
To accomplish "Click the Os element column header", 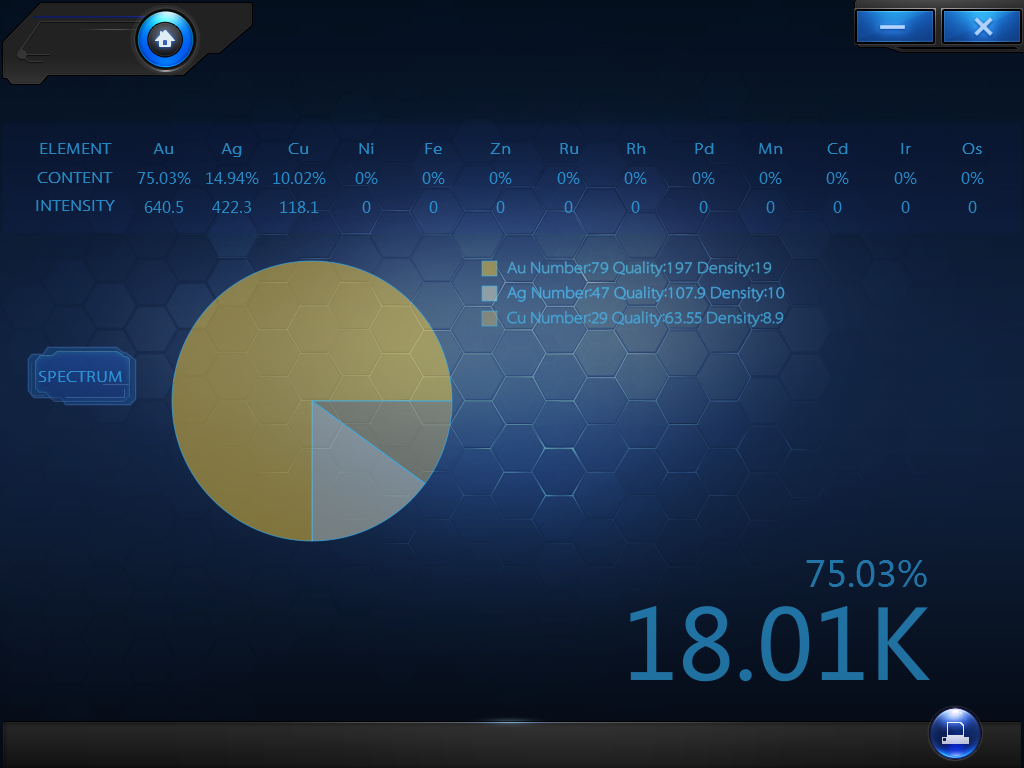I will point(972,149).
